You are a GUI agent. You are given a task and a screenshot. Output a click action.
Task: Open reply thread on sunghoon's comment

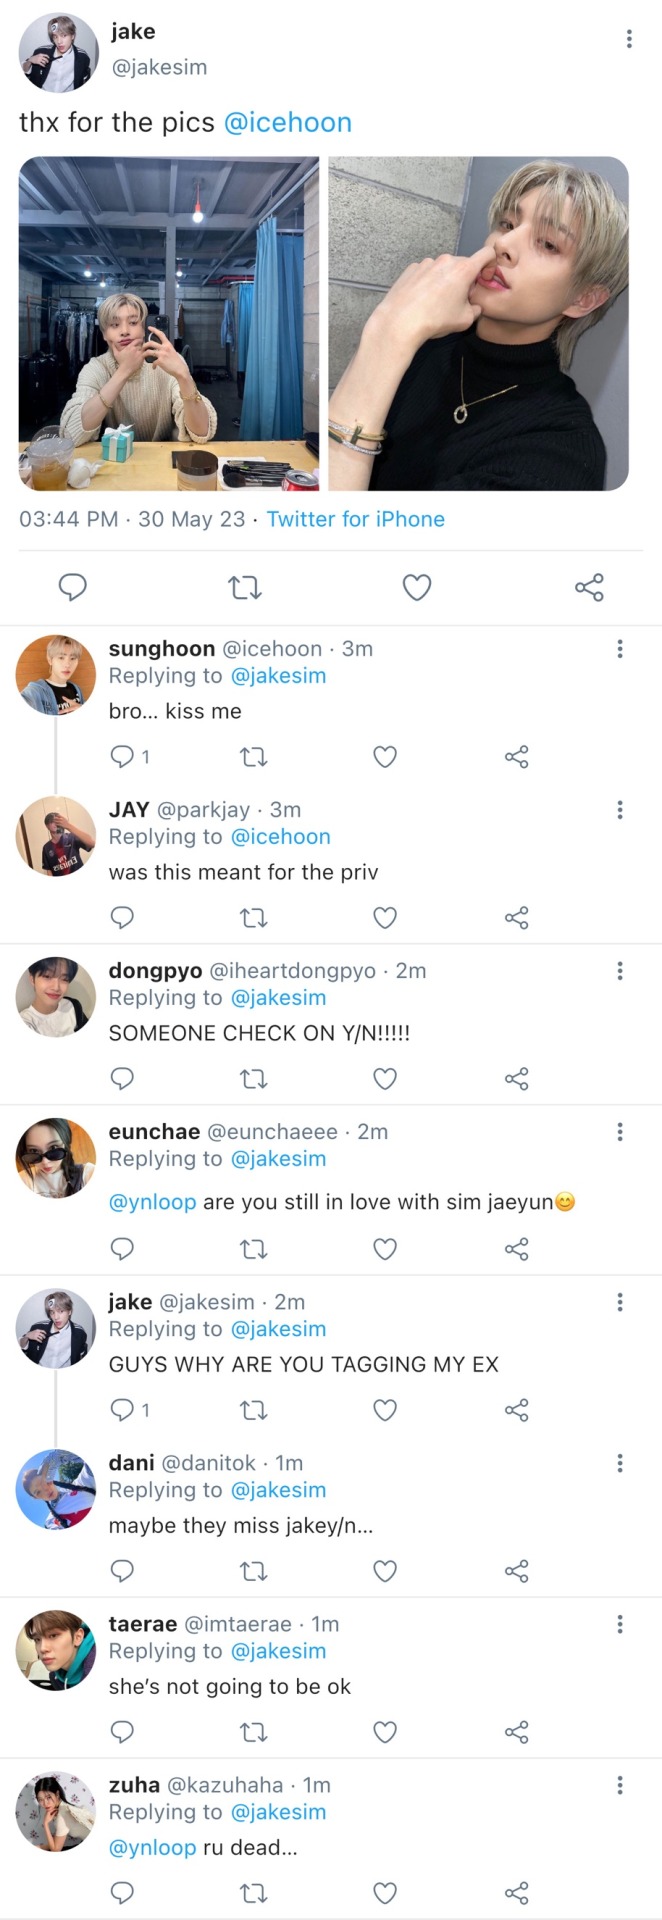tap(122, 757)
